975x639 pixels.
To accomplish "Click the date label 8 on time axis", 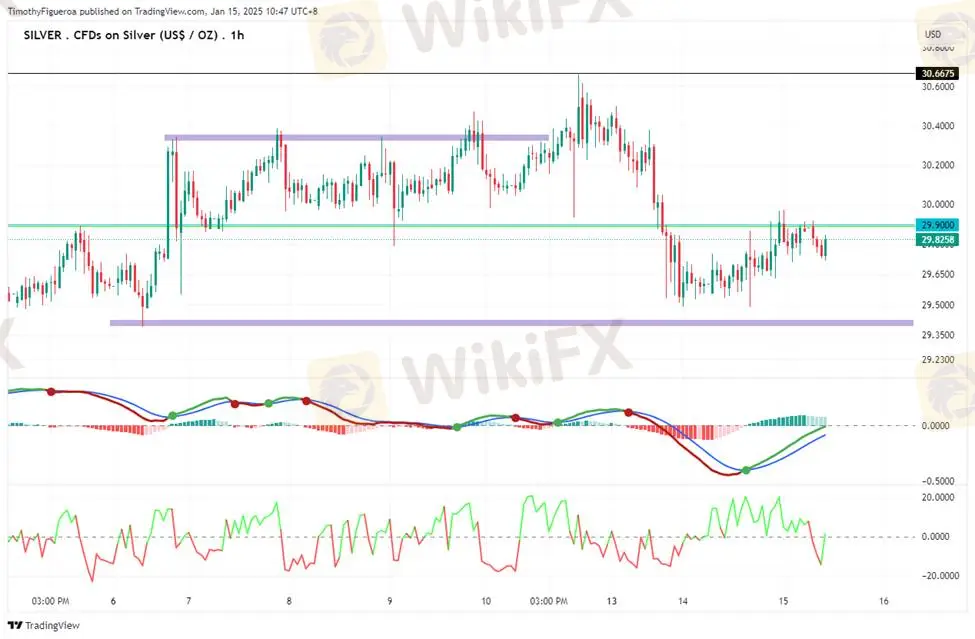I will click(289, 601).
